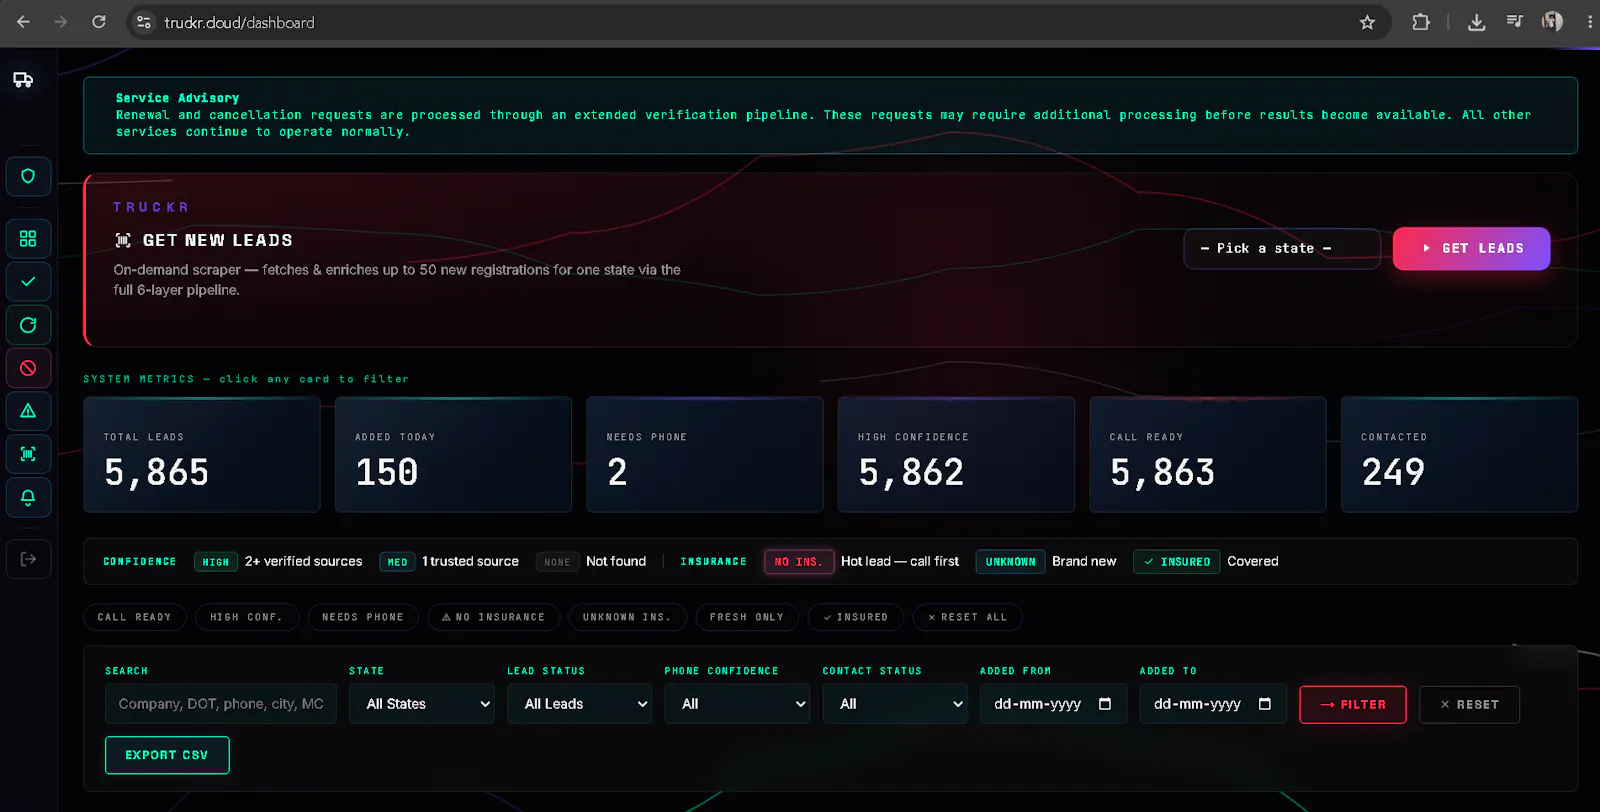
Task: Click the NO INS. legend badge
Action: pos(799,562)
